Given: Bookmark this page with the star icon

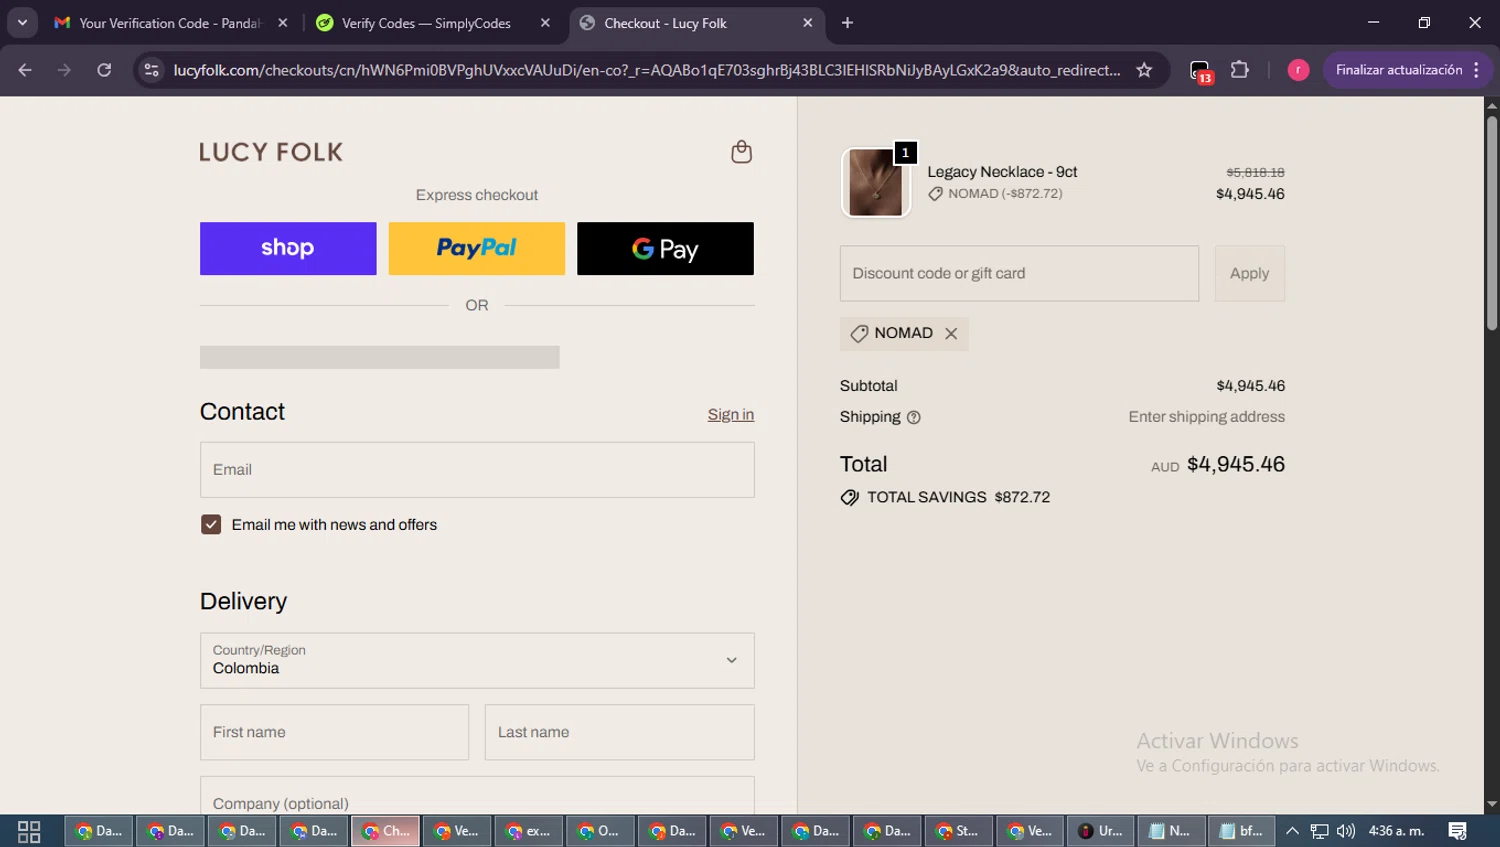Looking at the screenshot, I should tap(1144, 70).
